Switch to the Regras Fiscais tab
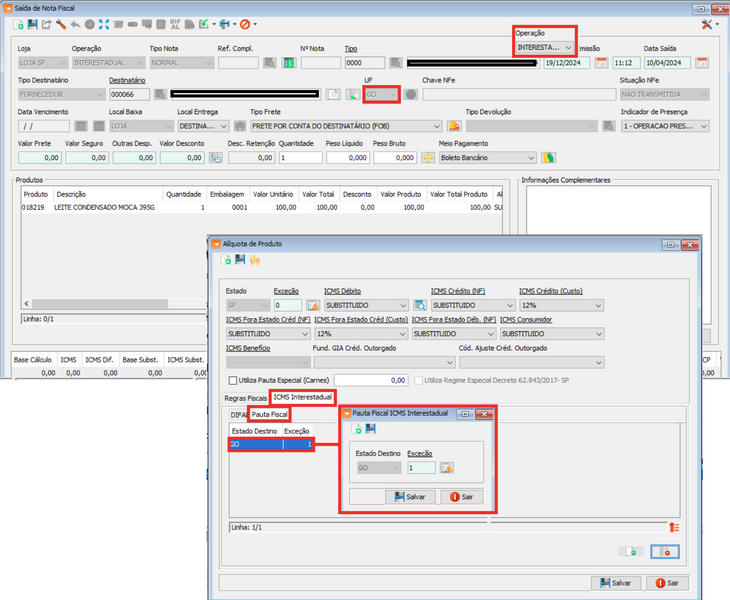Screen dimensions: 730x600 point(245,398)
